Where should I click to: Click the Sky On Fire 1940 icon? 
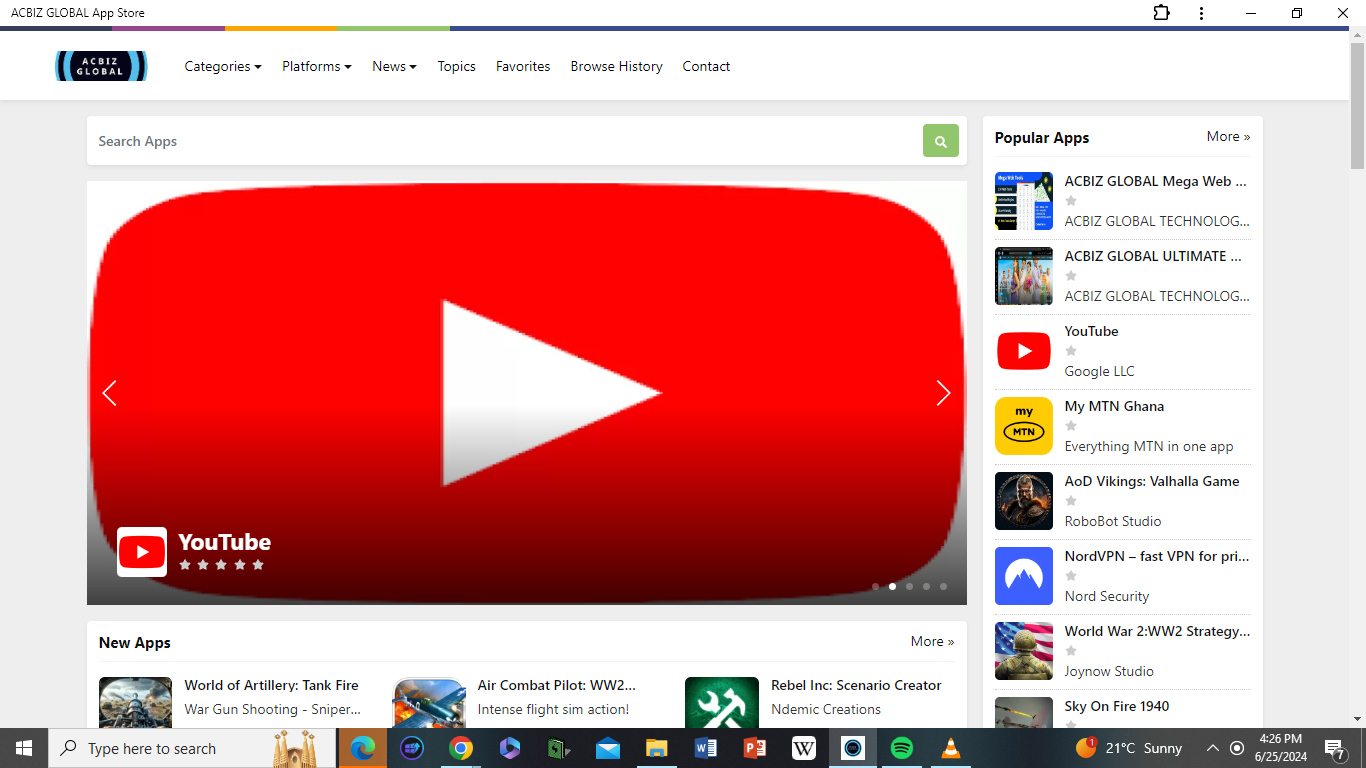1024,712
